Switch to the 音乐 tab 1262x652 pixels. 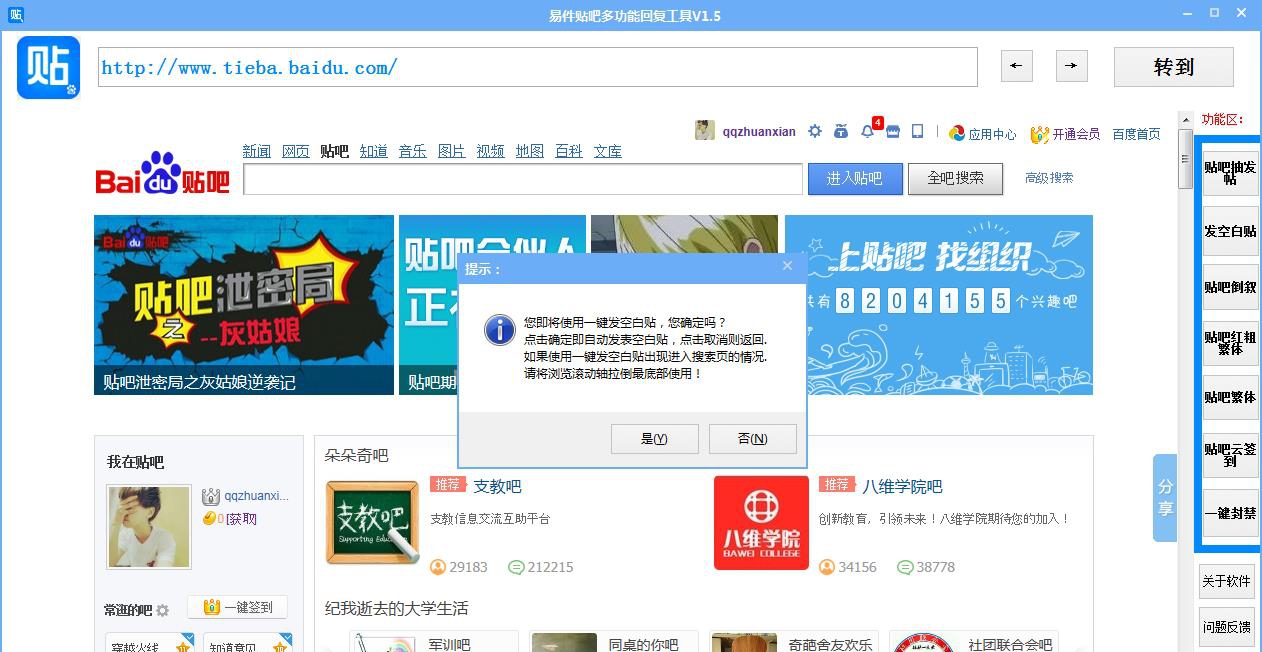click(x=413, y=151)
